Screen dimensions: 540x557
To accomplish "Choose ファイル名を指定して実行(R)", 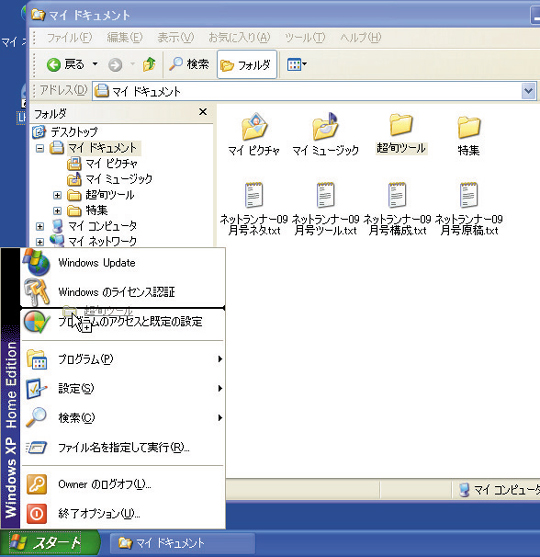I will coord(123,447).
